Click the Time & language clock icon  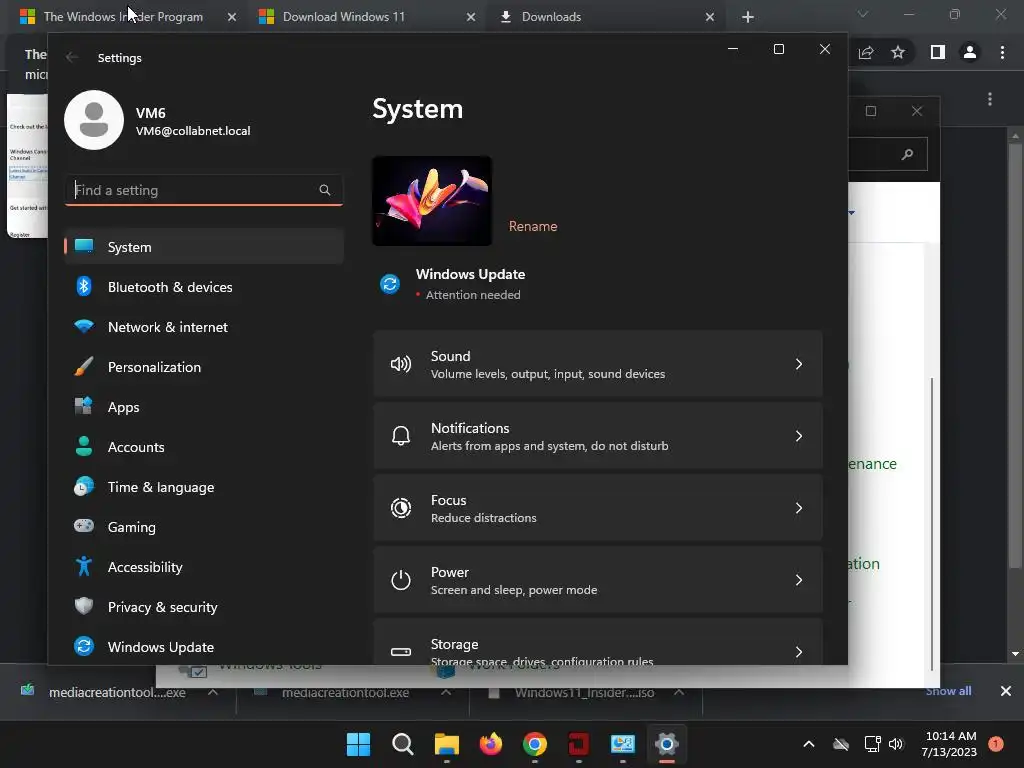(x=84, y=487)
